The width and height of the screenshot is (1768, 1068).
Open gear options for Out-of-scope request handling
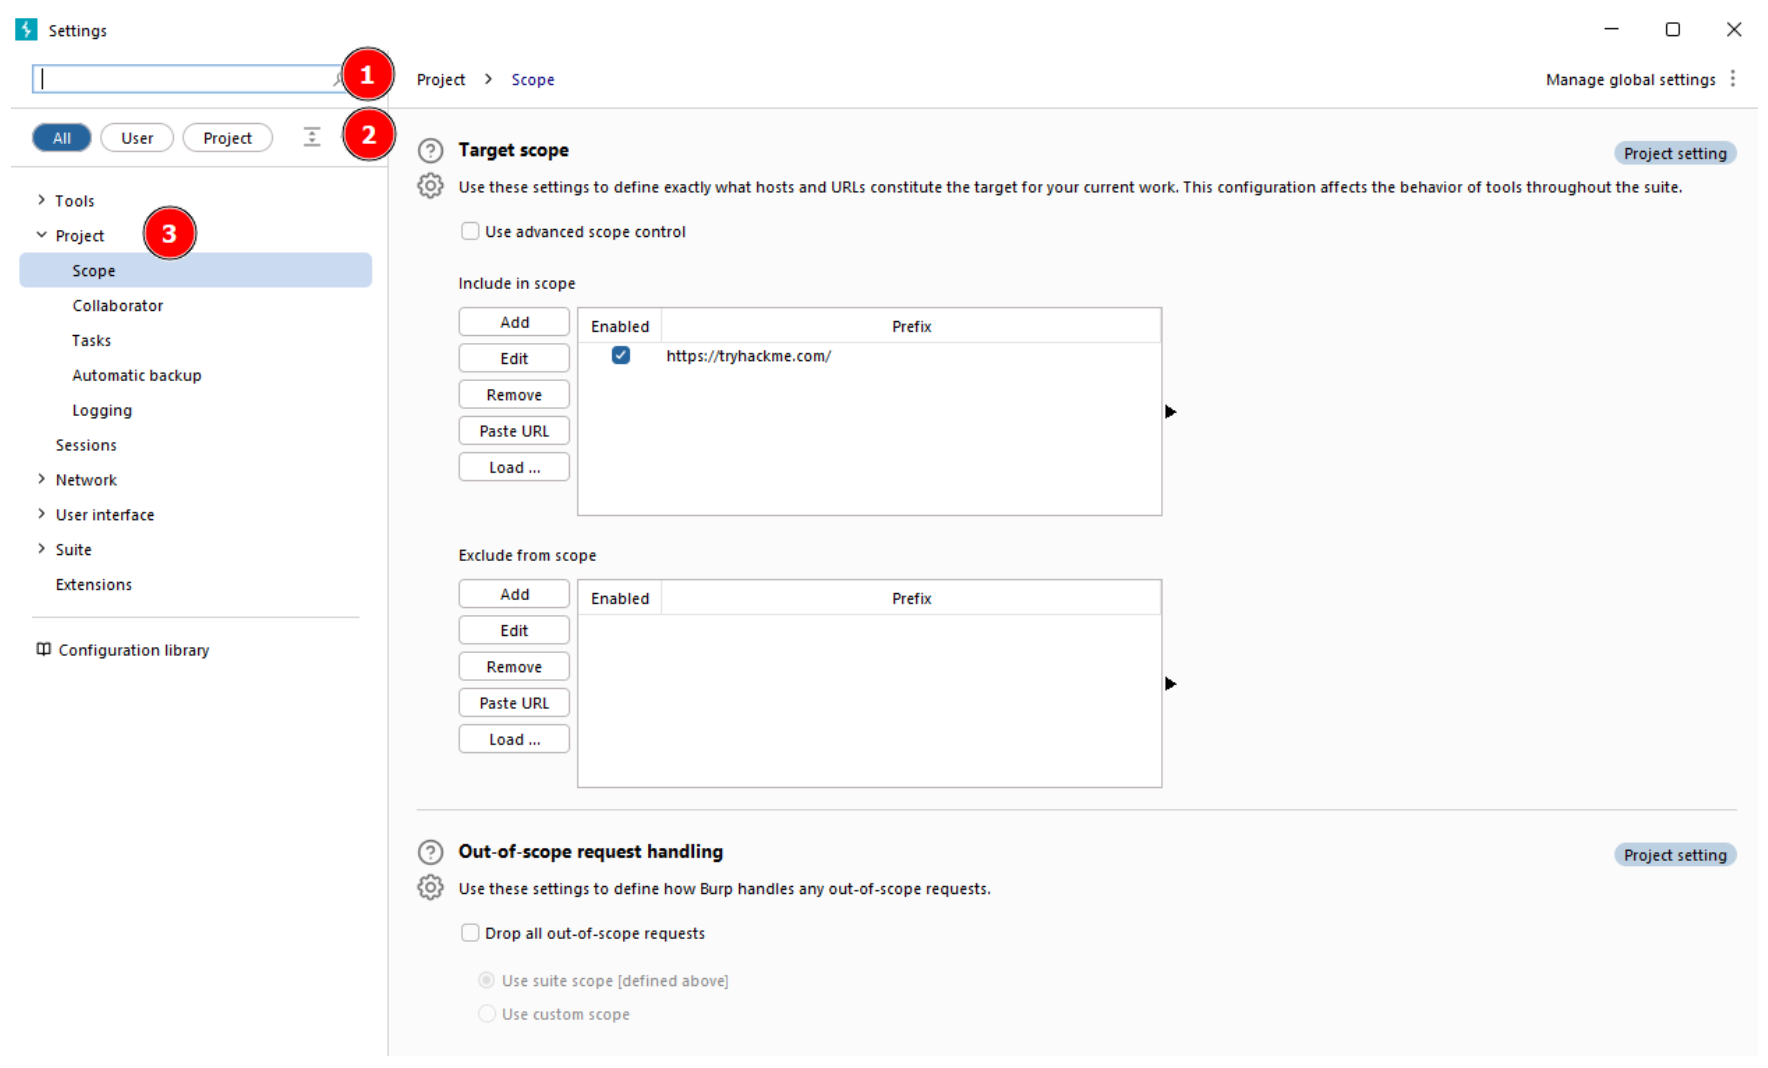coord(430,888)
